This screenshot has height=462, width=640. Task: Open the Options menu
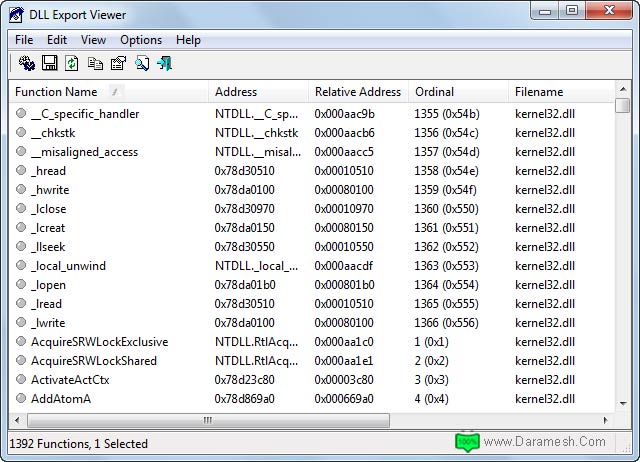click(x=141, y=40)
